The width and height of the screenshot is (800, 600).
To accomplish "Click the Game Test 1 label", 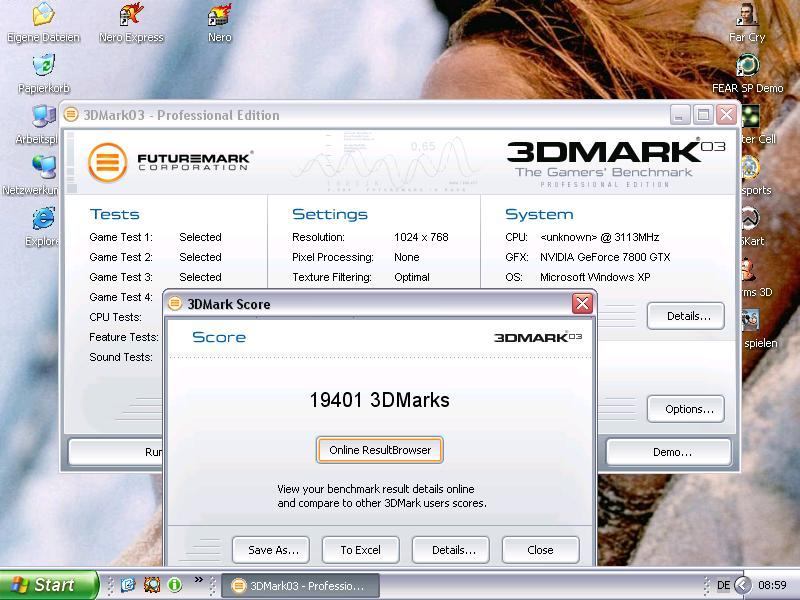I will [x=121, y=237].
